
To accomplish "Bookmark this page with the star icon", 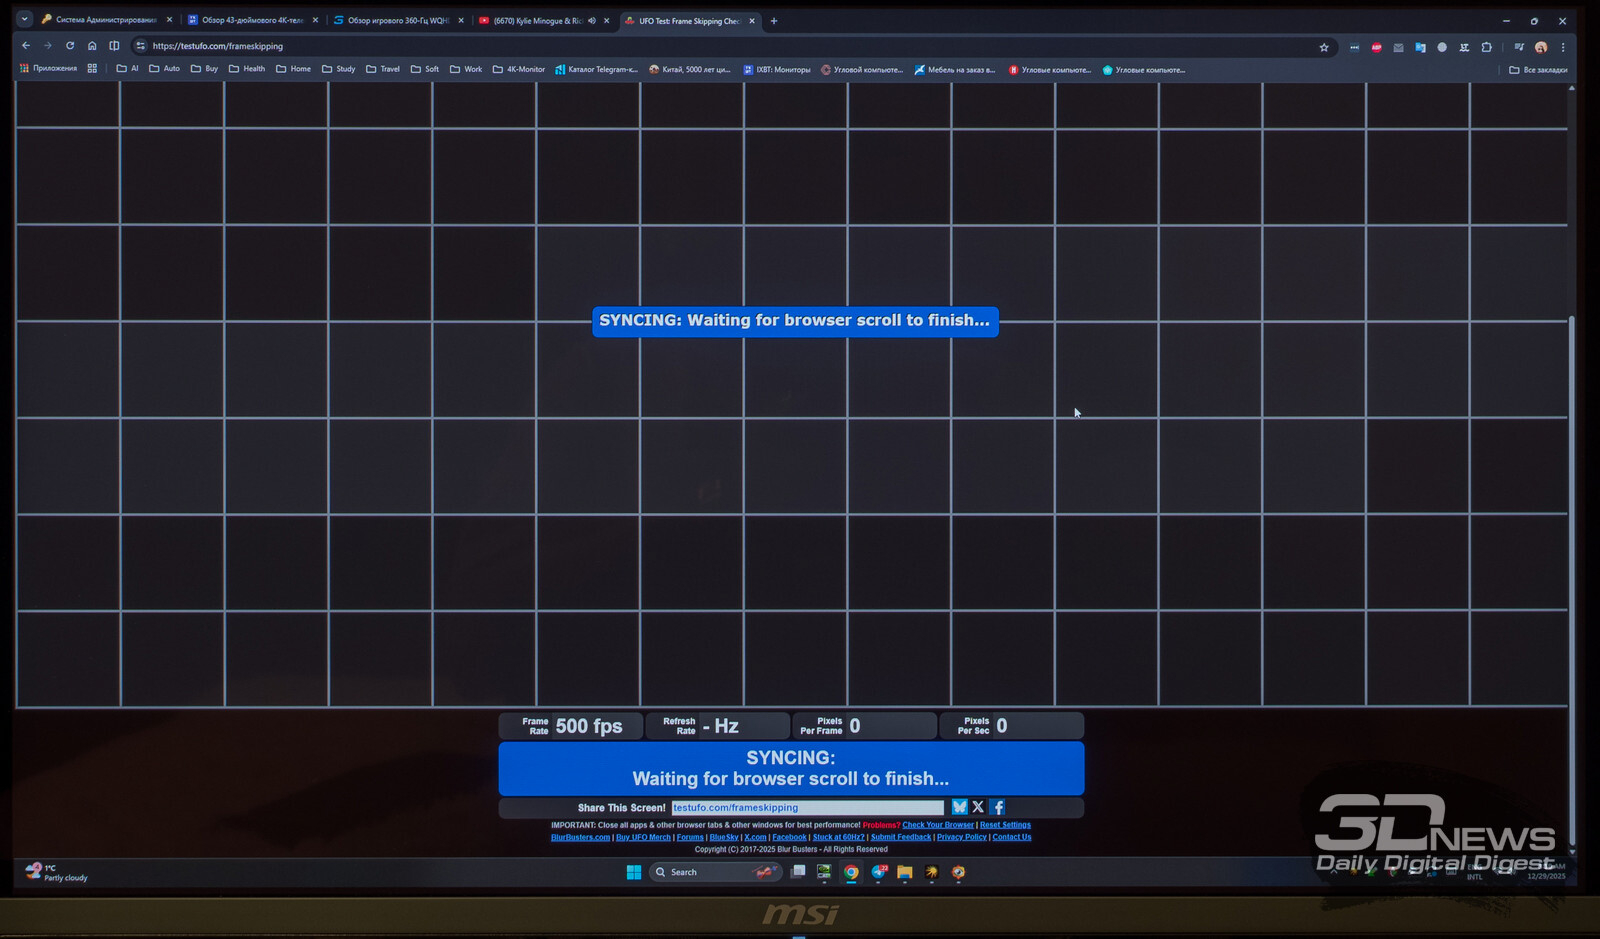I will point(1324,47).
